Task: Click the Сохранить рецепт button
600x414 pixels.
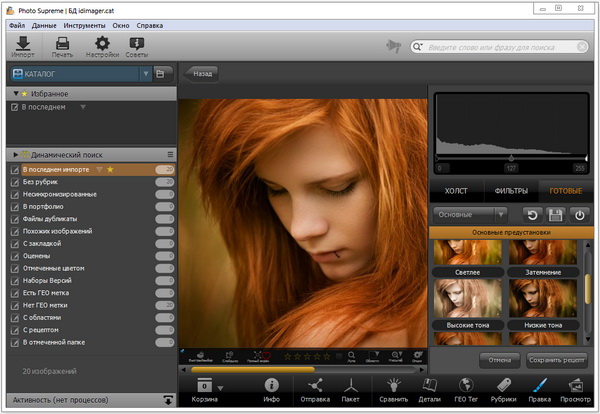Action: point(556,360)
